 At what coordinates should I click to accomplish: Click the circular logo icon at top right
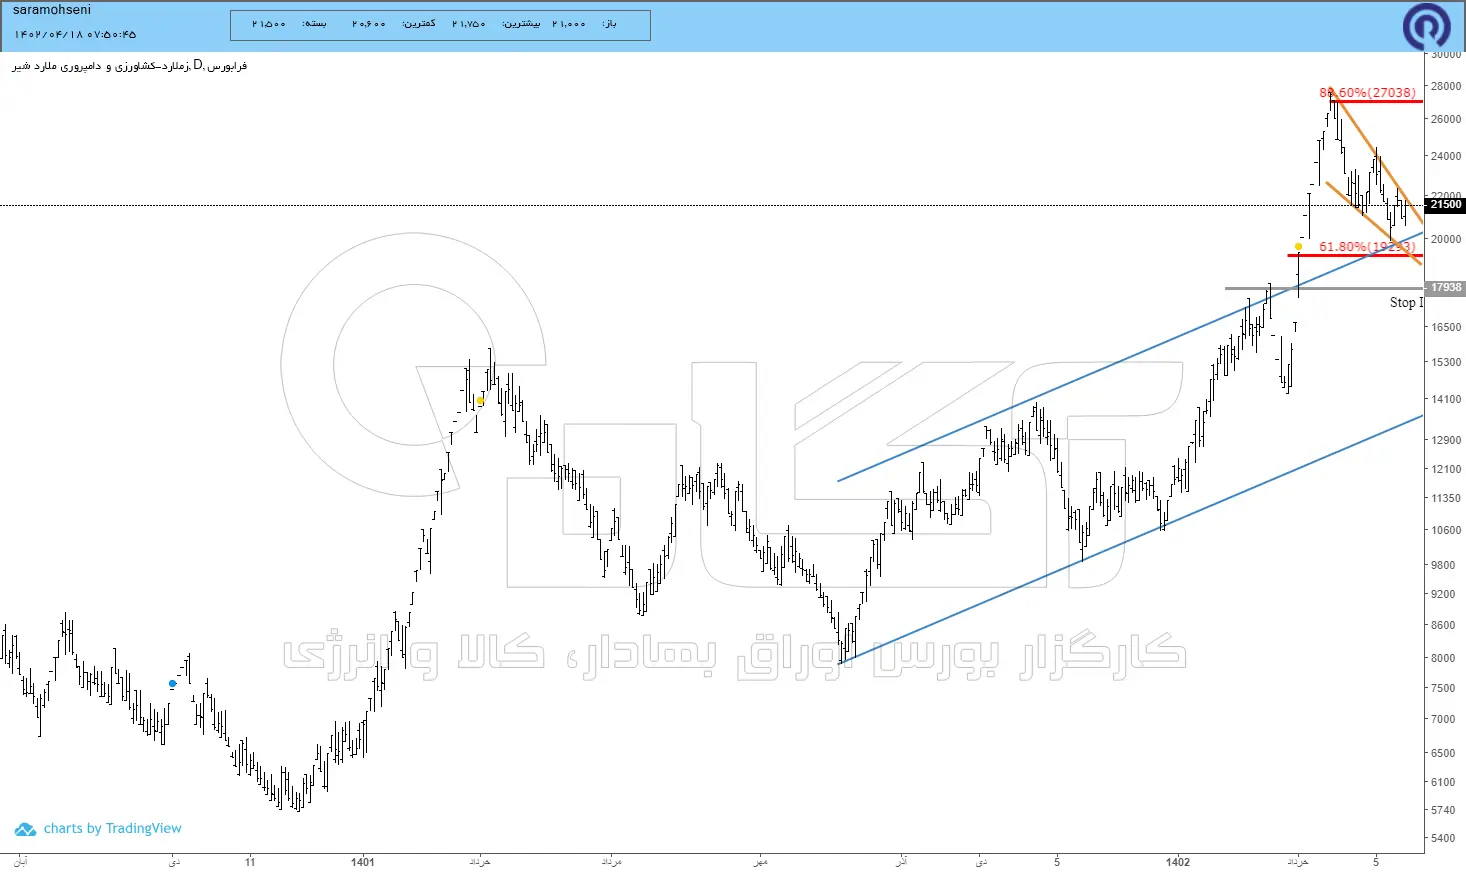(x=1426, y=26)
